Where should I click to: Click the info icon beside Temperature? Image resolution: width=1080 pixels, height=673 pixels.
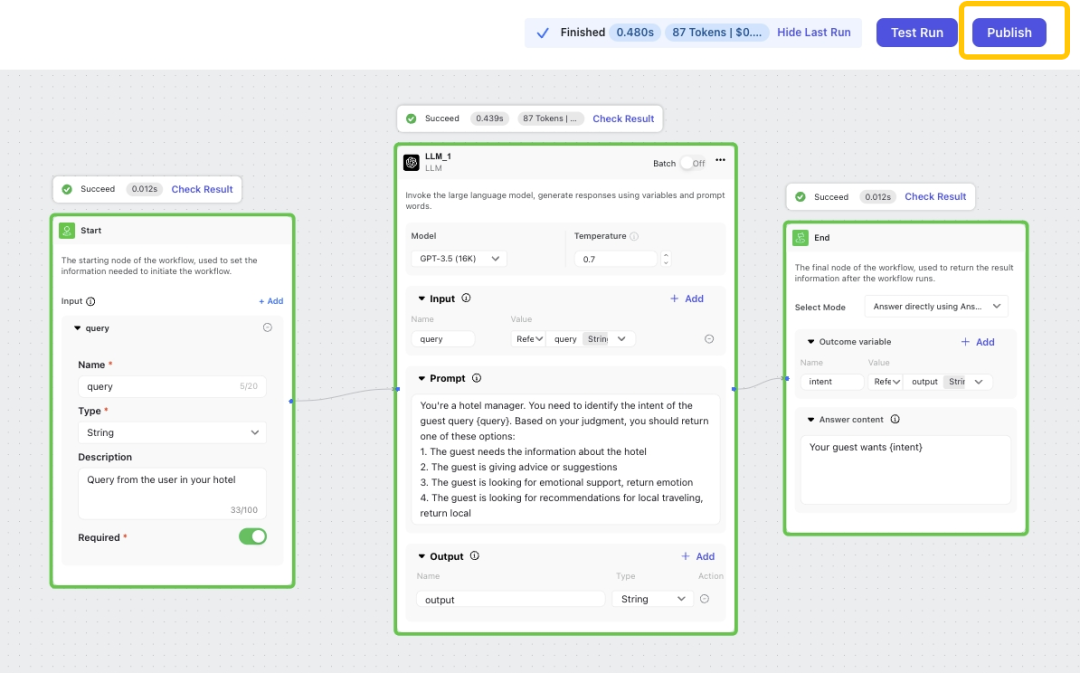634,237
